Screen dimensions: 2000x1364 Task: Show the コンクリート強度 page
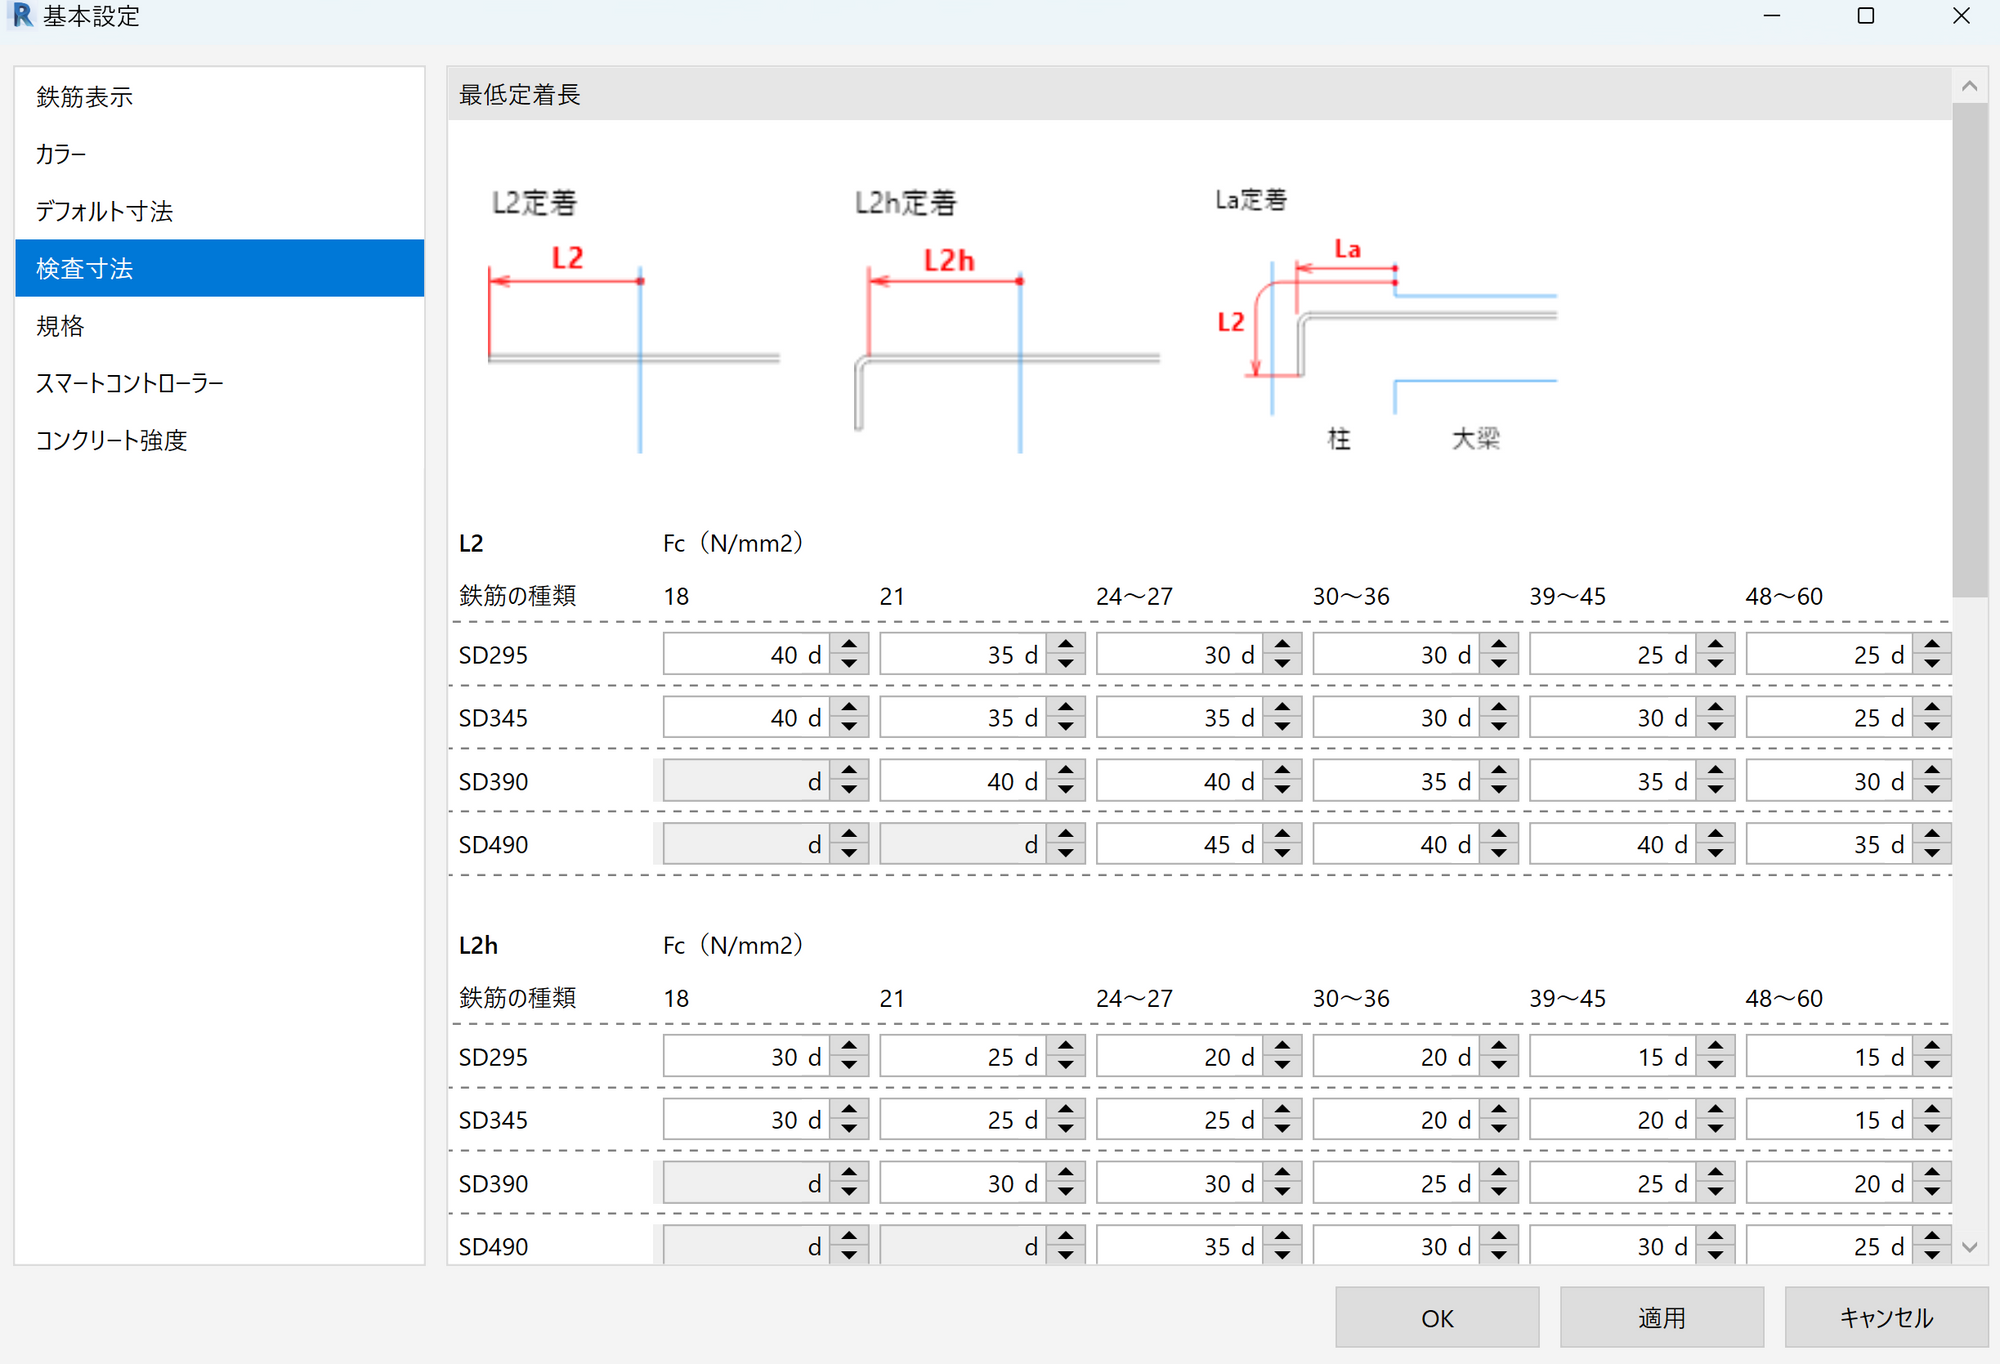coord(112,440)
